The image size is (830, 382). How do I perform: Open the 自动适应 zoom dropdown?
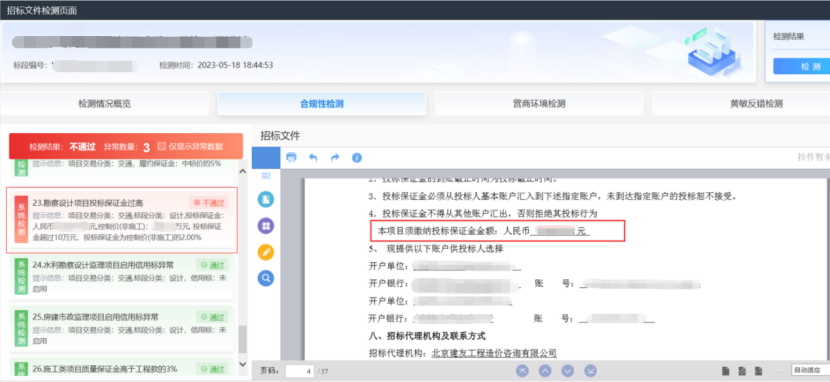point(810,370)
